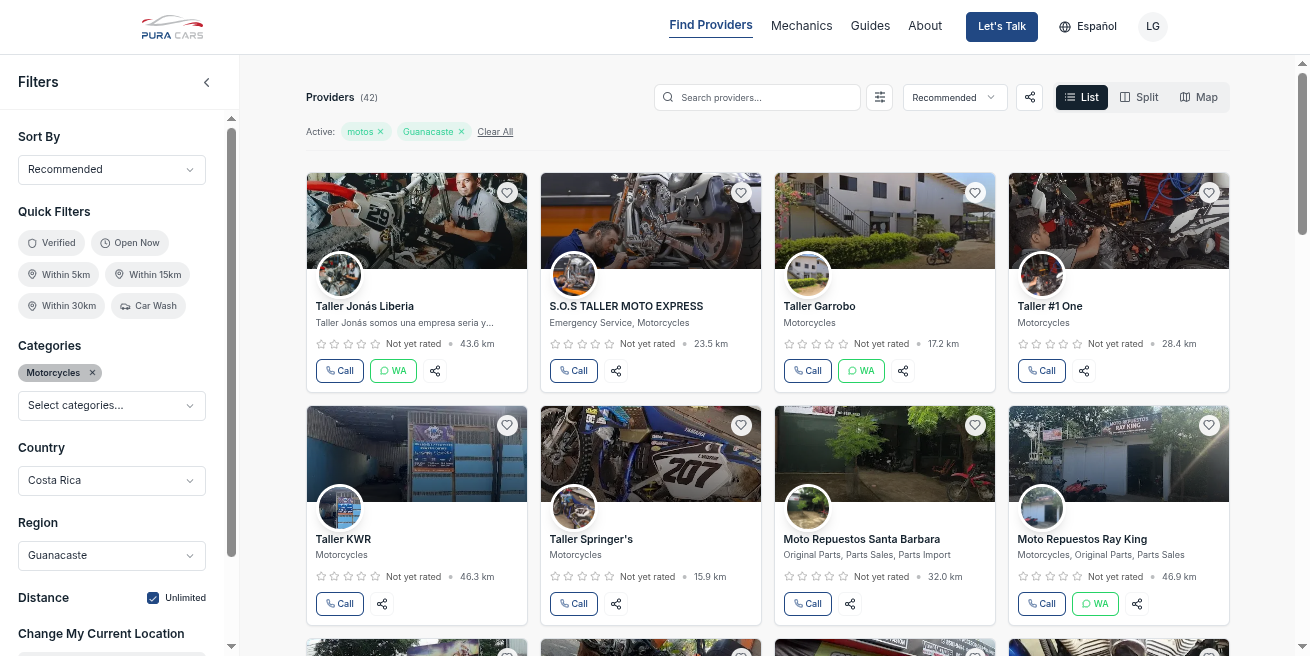1310x656 pixels.
Task: Open the About nav item
Action: [x=925, y=26]
